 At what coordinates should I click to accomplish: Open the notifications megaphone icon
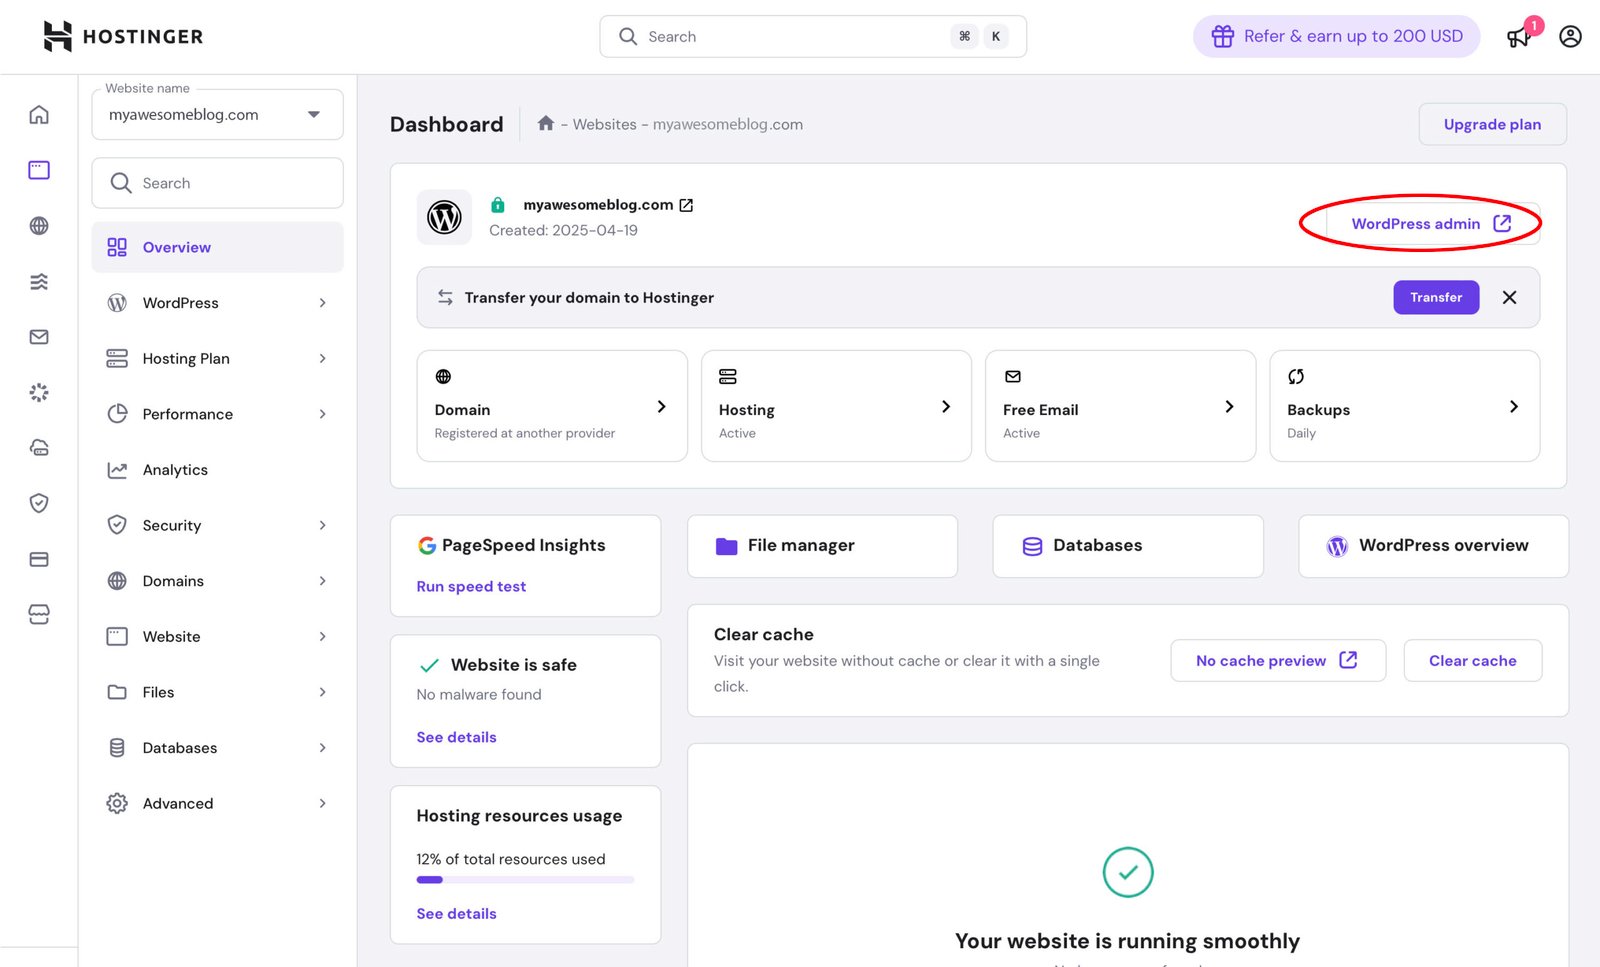(1517, 36)
